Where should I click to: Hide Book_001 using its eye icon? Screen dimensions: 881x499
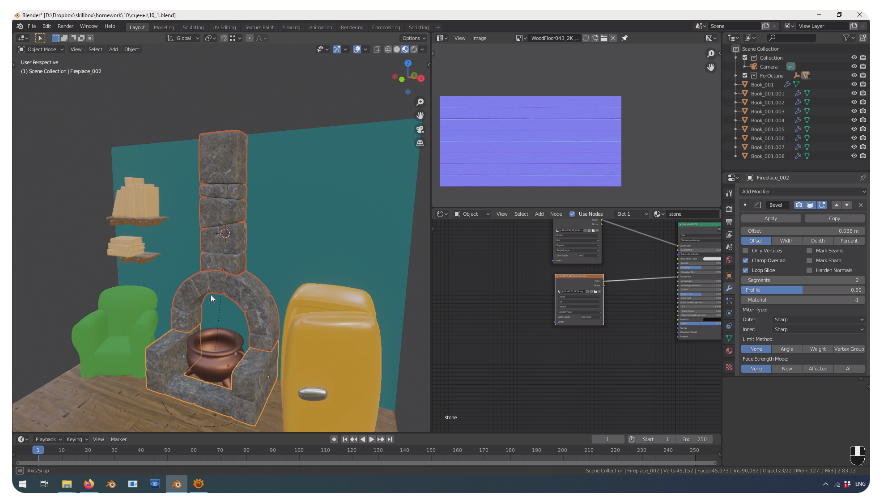(x=854, y=85)
